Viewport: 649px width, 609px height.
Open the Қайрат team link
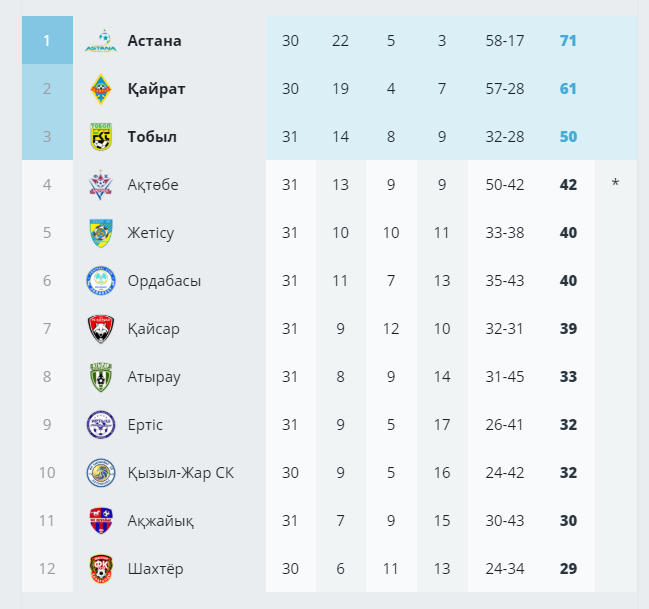pos(156,89)
